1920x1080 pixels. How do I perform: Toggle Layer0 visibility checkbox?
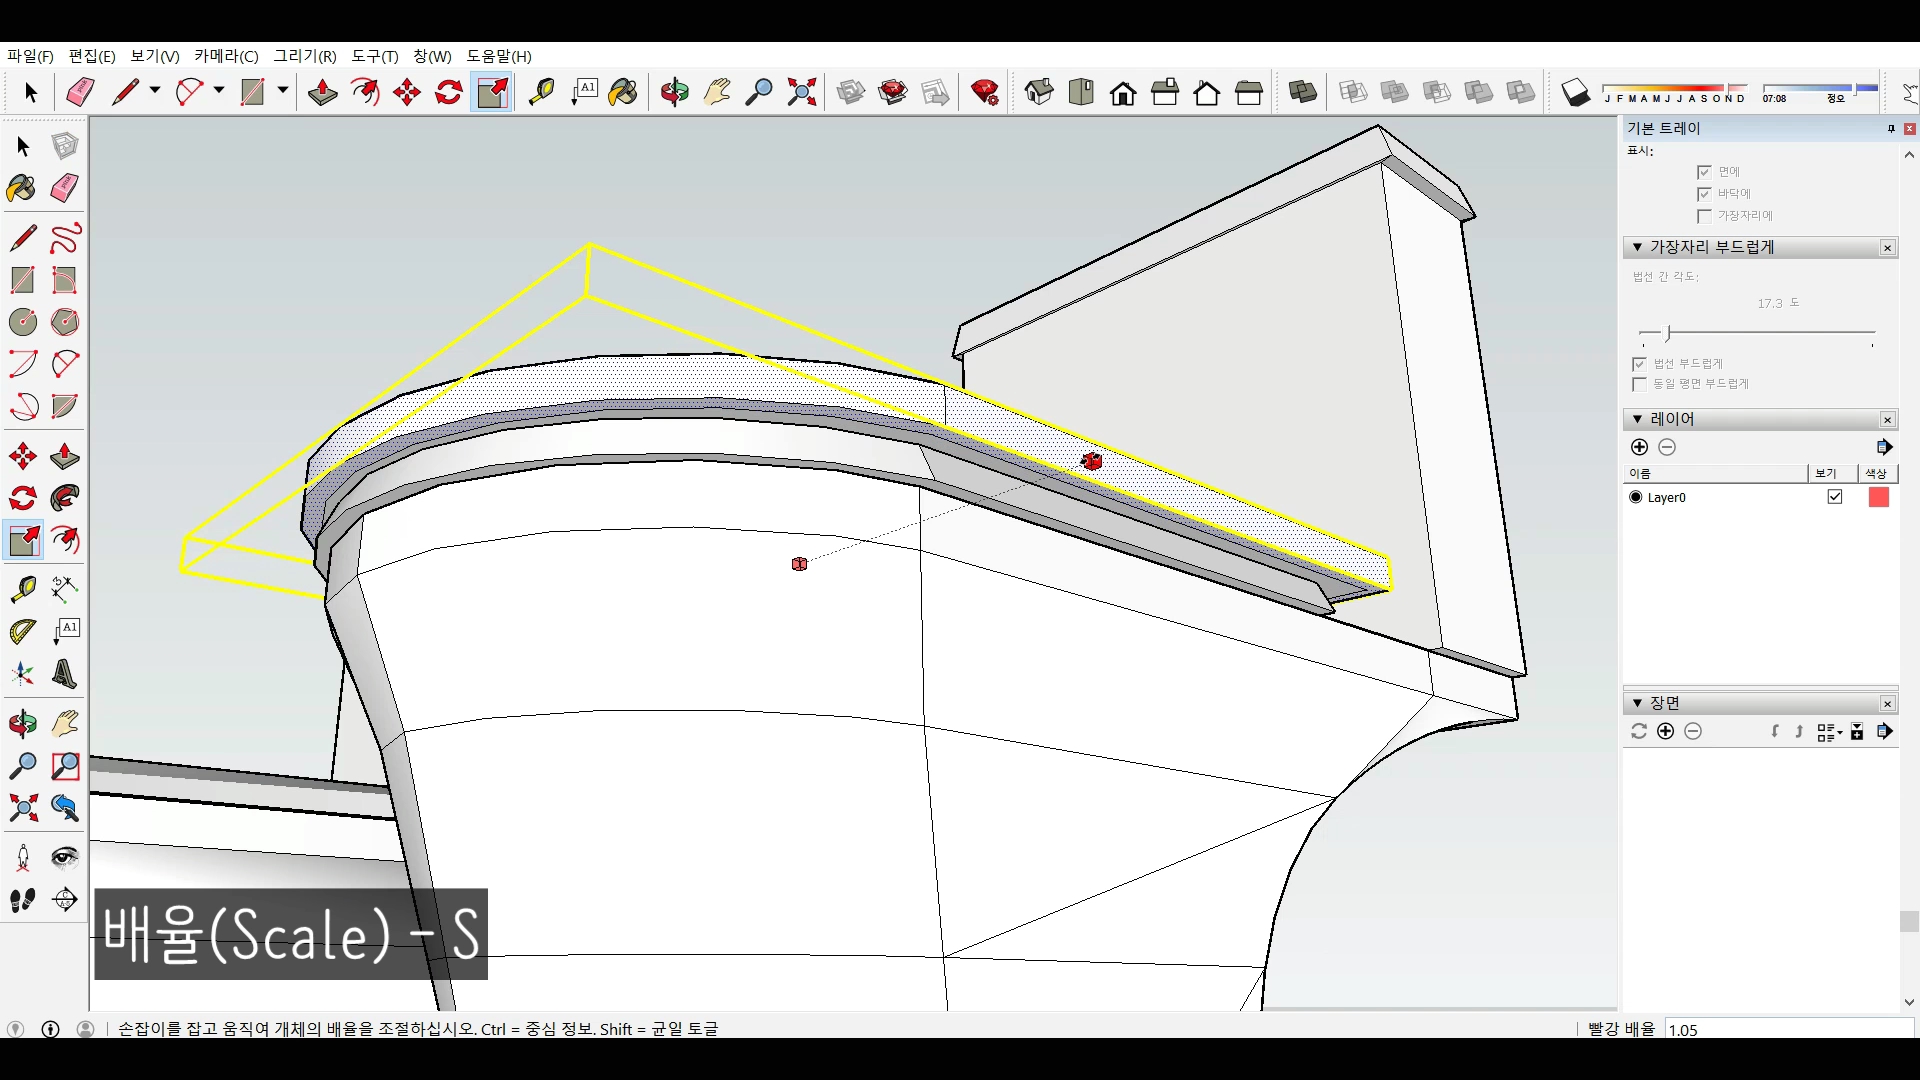(1835, 497)
